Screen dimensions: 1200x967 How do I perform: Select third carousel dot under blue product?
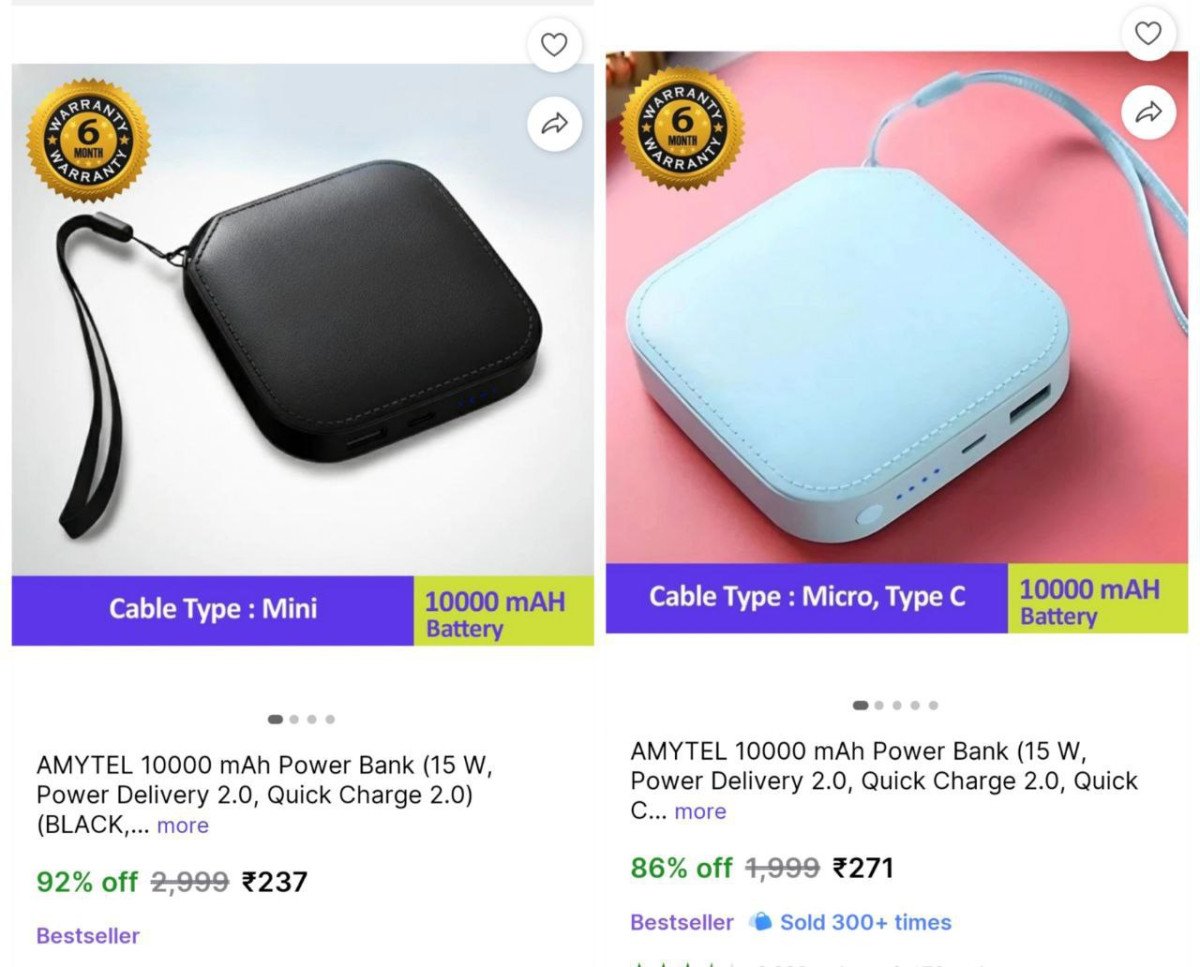coord(897,705)
